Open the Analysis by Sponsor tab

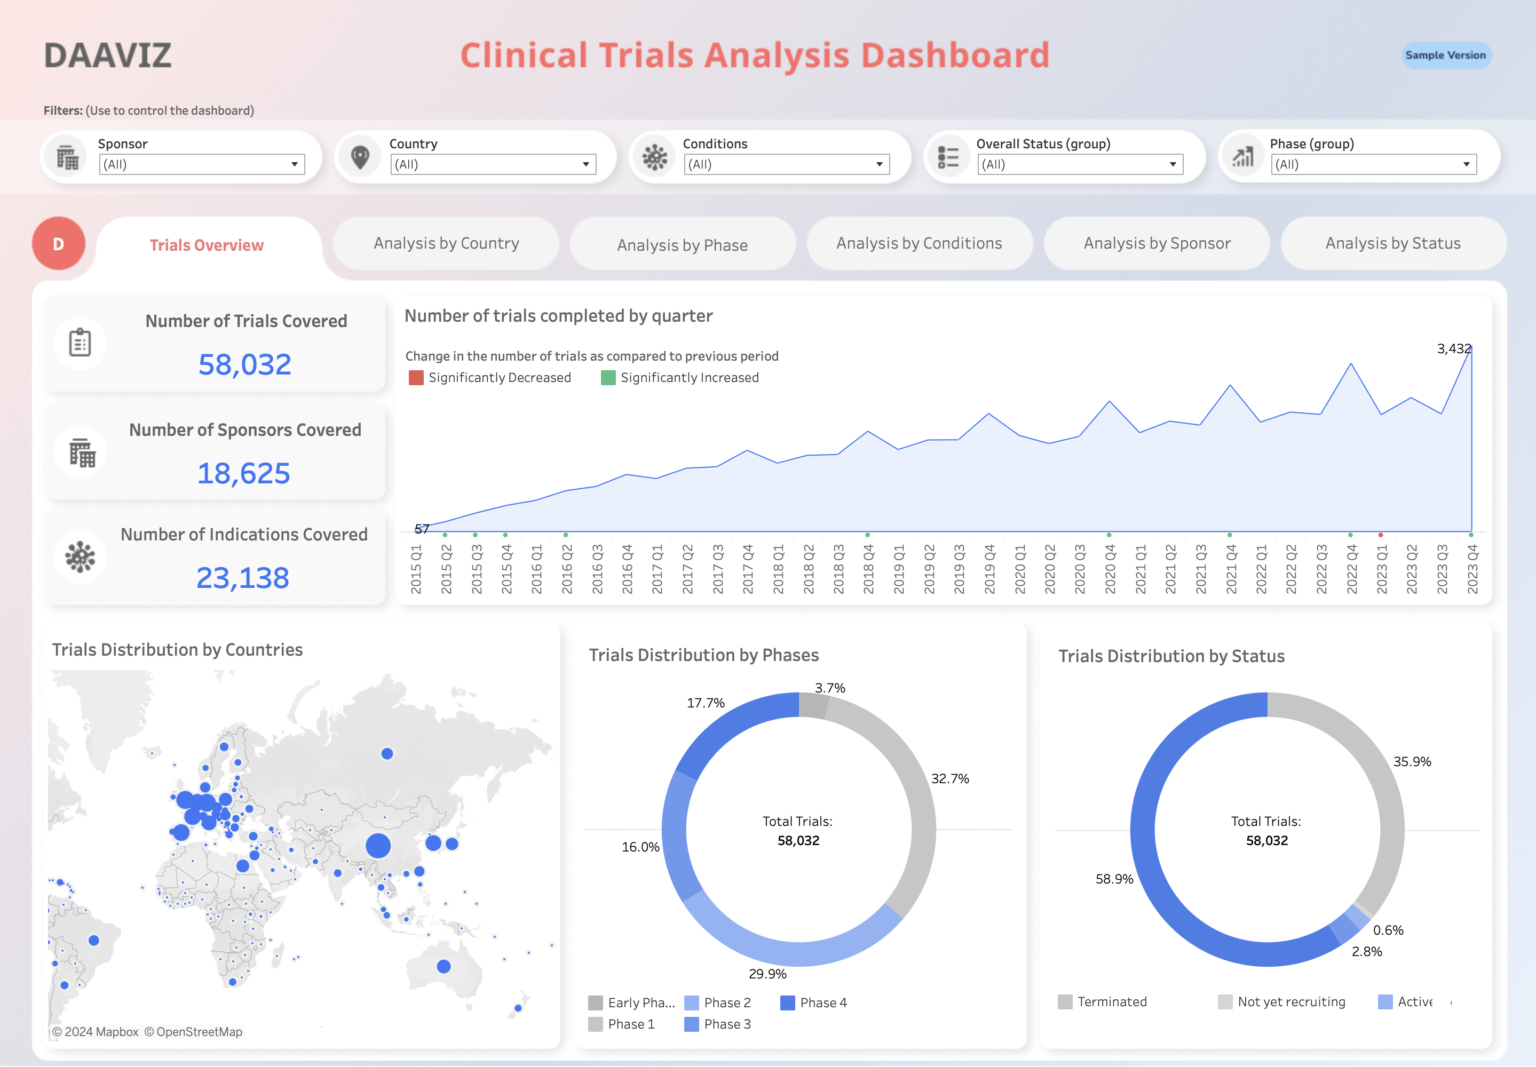coord(1157,243)
